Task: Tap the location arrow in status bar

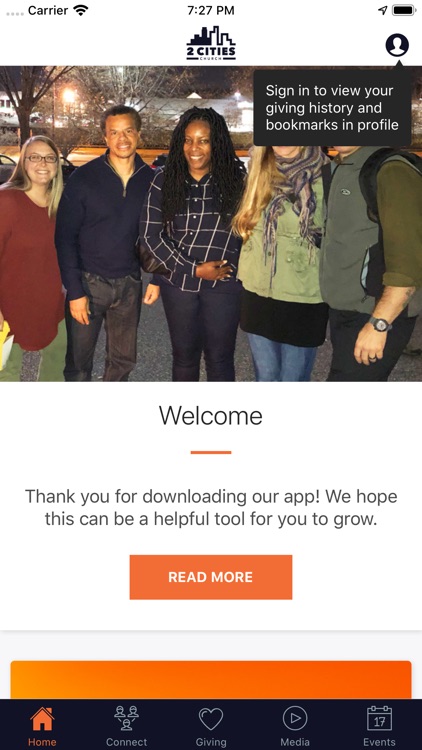Action: click(382, 10)
